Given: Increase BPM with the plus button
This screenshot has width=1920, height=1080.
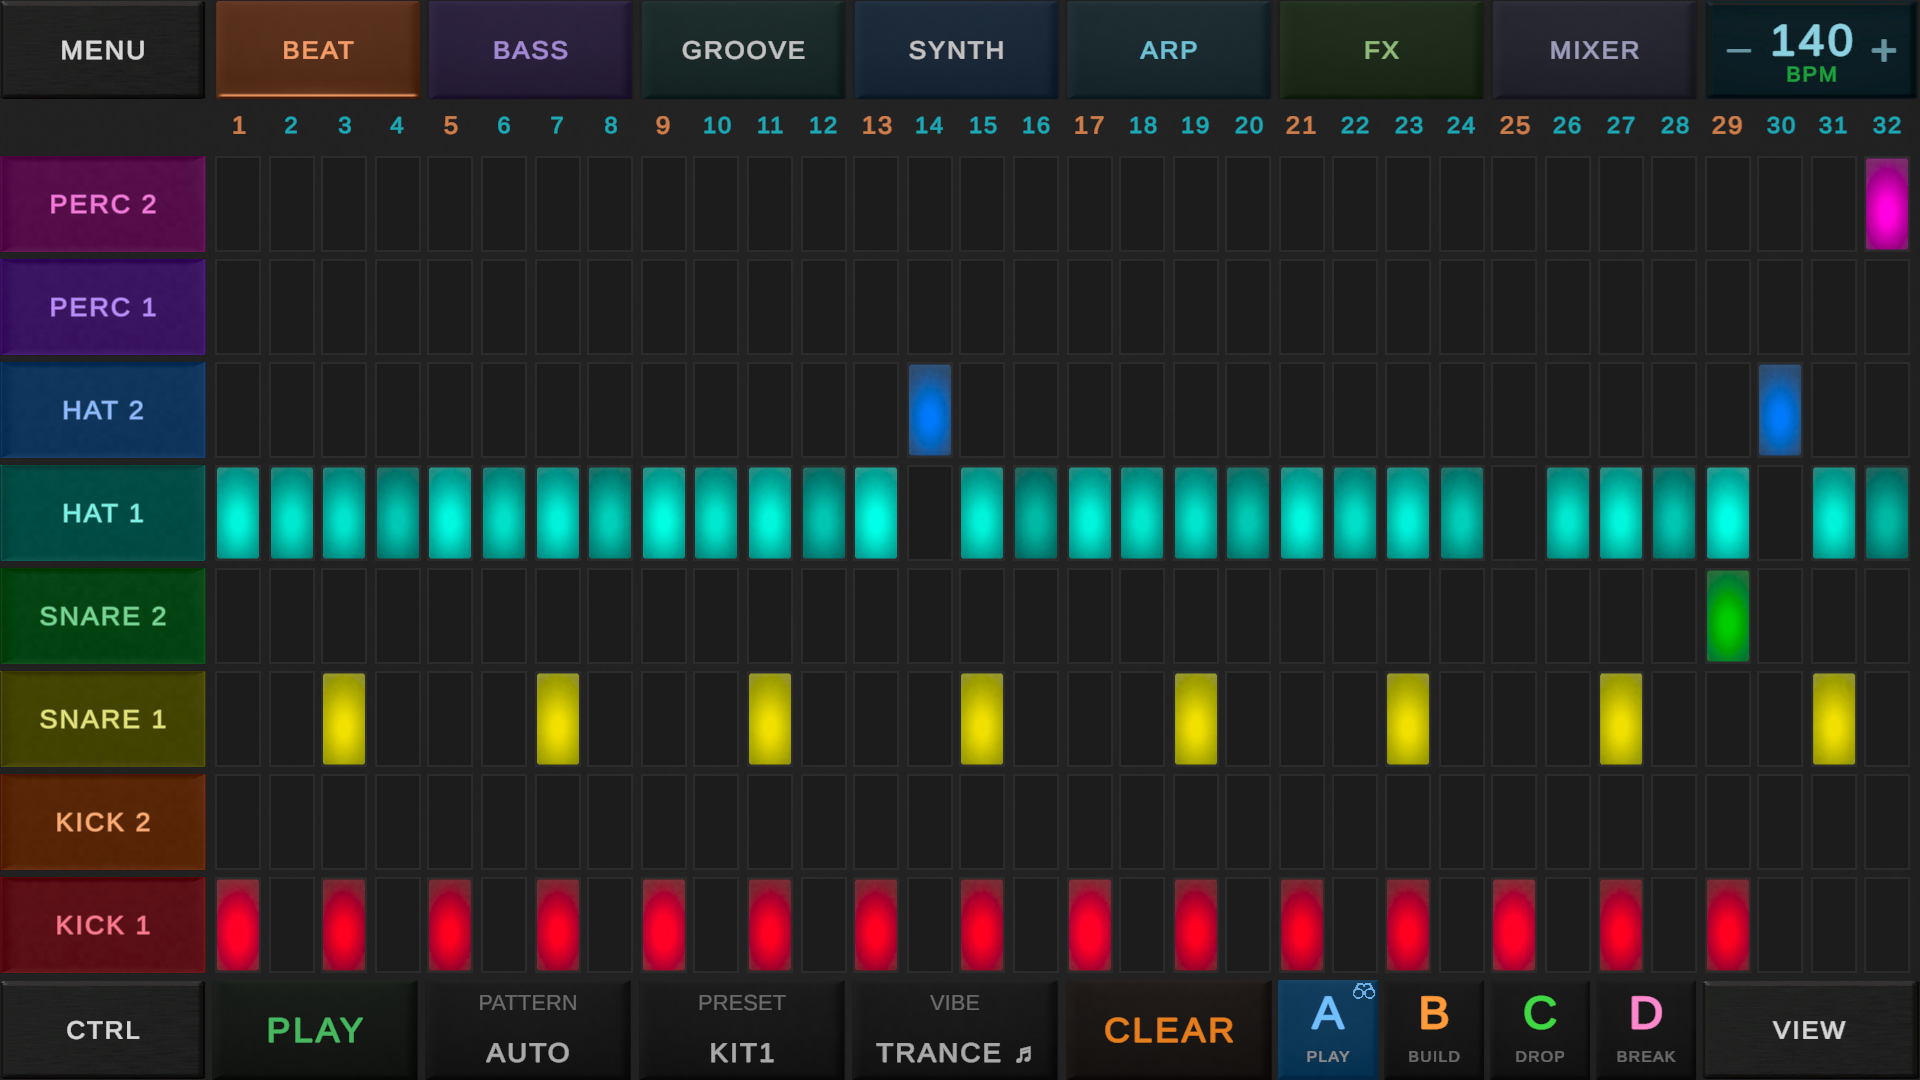Looking at the screenshot, I should point(1884,50).
